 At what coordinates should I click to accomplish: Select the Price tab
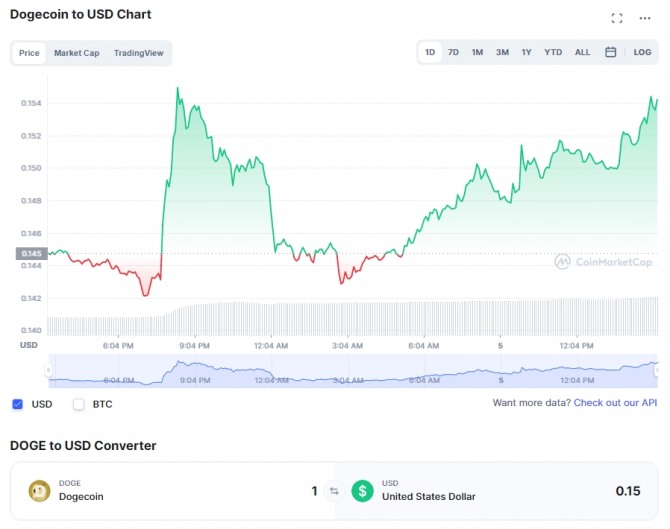tap(29, 53)
